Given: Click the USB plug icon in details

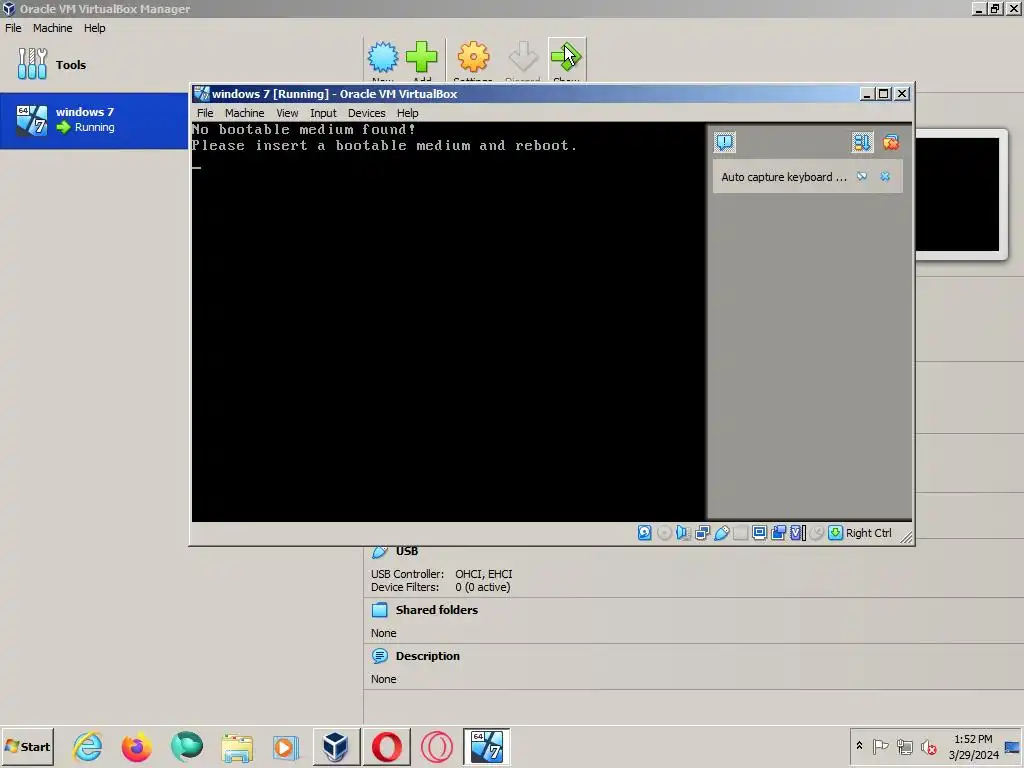Looking at the screenshot, I should (379, 552).
